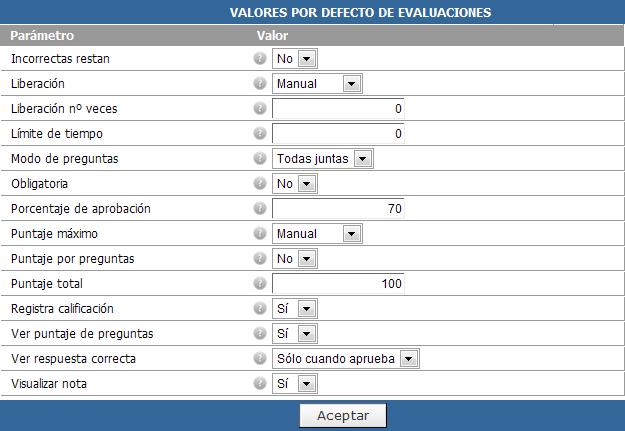This screenshot has height=431, width=625.
Task: Select the Puntaje total input box
Action: click(x=338, y=283)
